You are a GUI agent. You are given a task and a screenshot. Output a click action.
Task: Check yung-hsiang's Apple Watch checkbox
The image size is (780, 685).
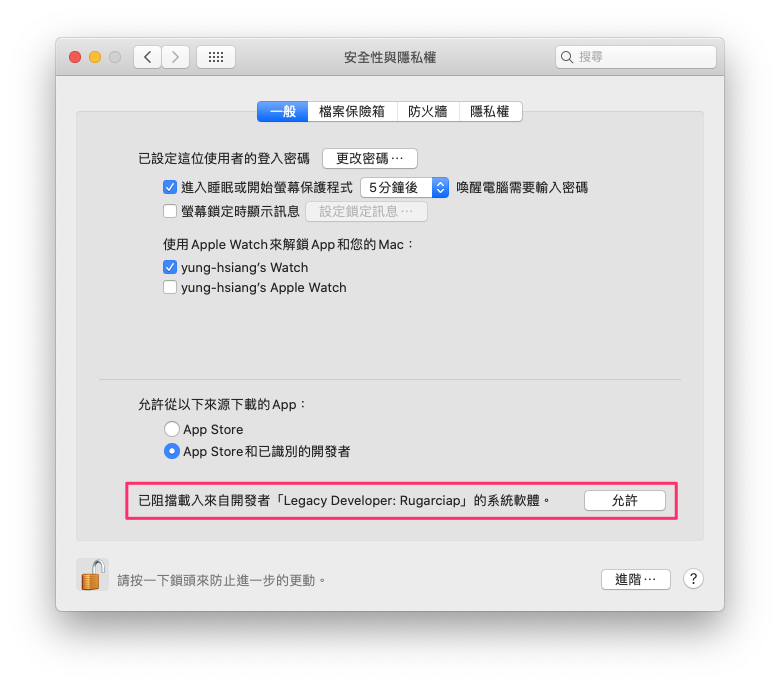pos(170,288)
